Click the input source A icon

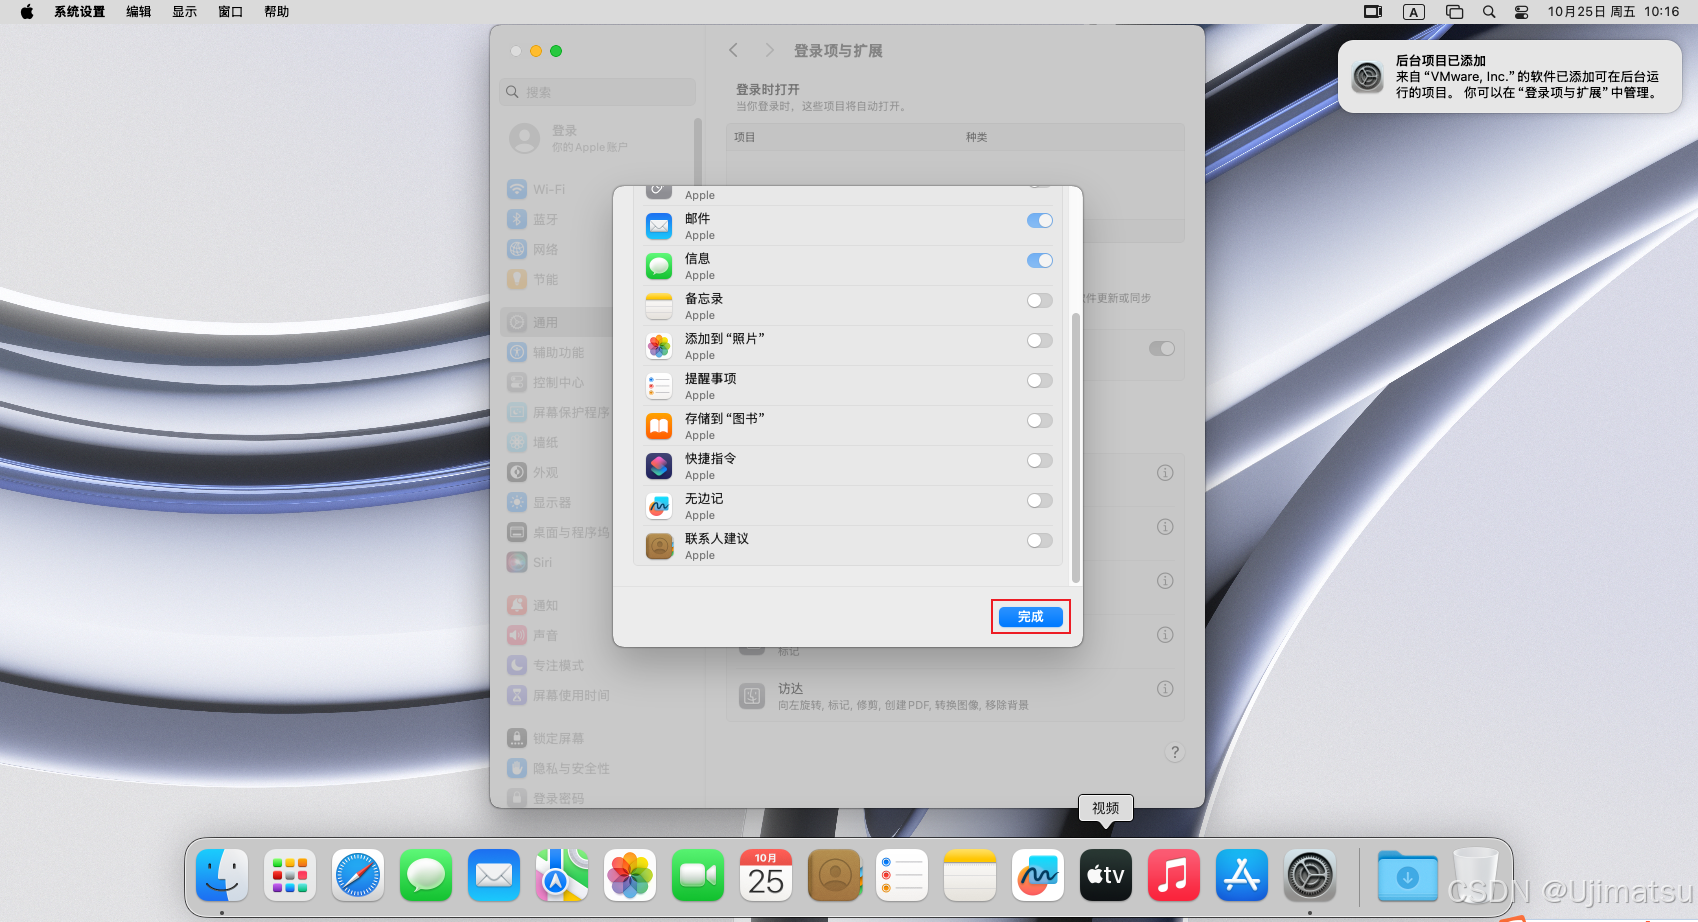point(1413,12)
